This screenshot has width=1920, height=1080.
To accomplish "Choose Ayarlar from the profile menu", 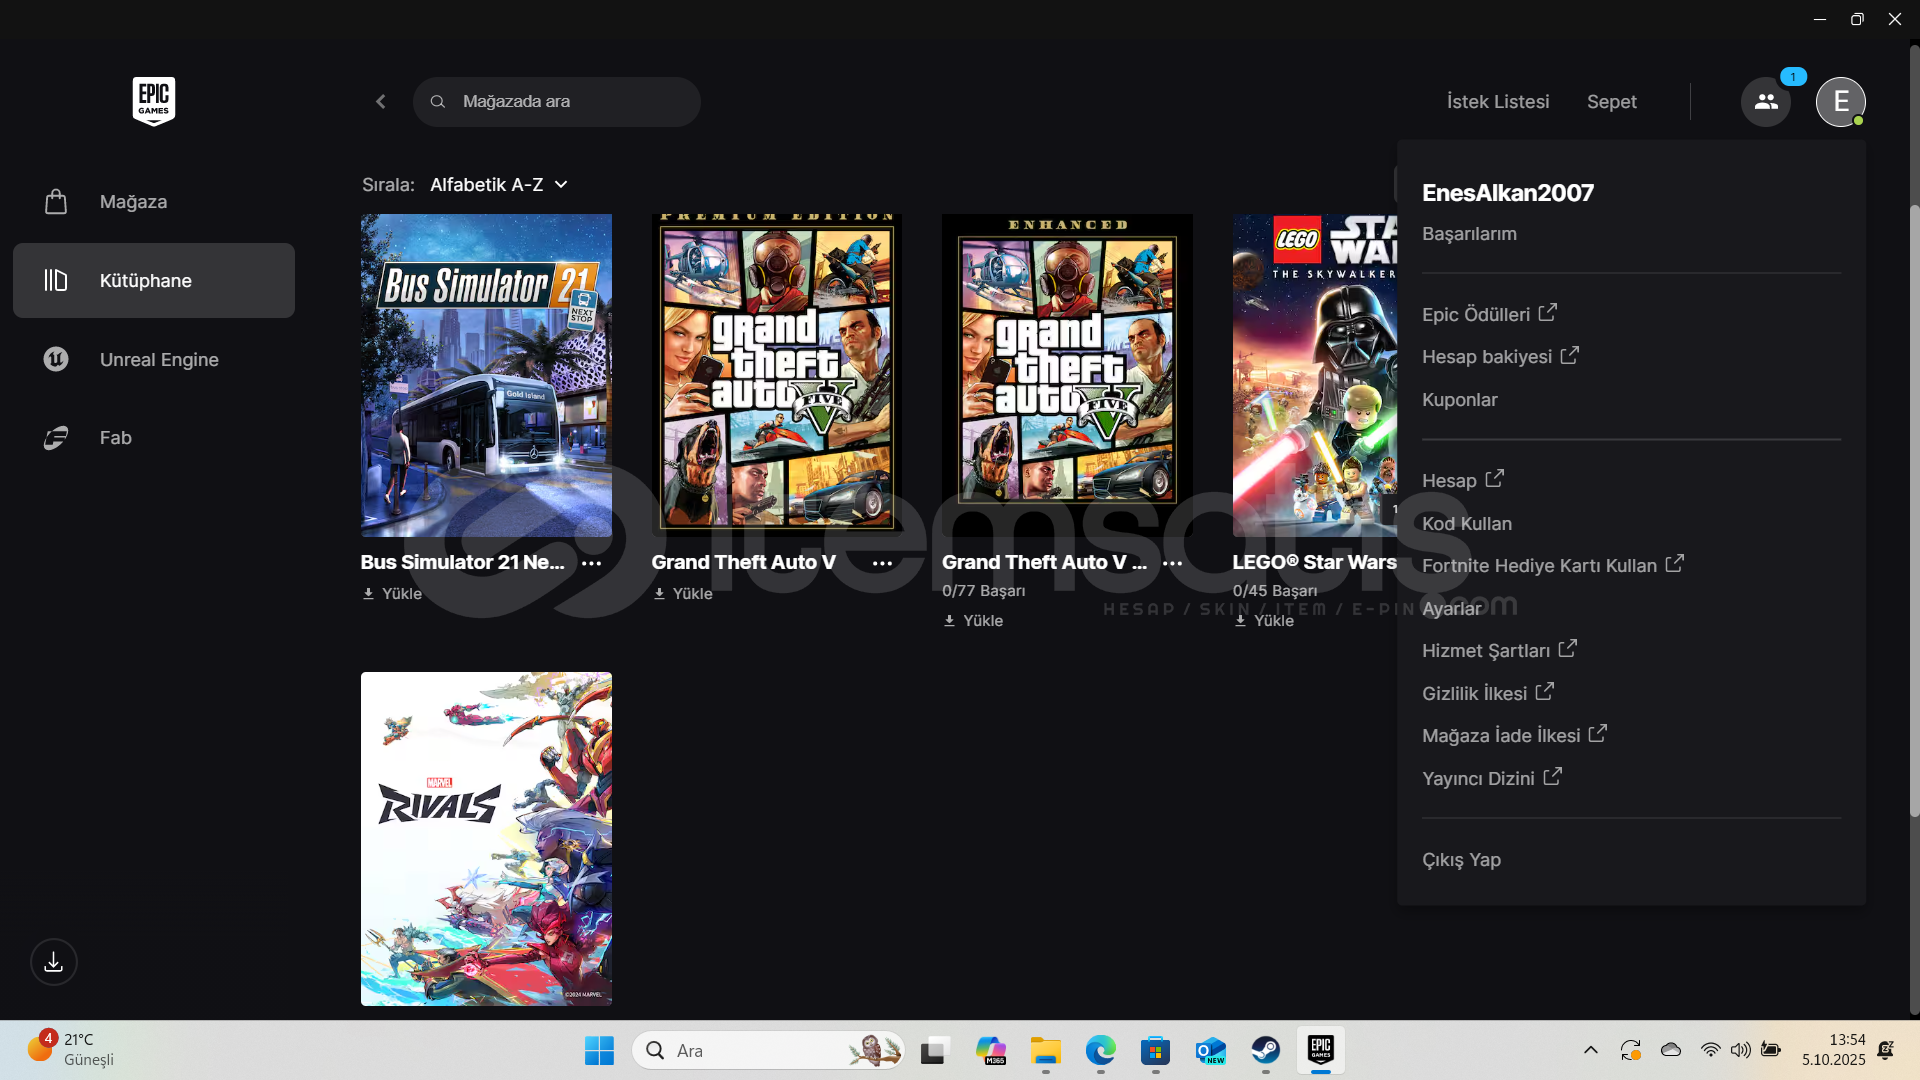I will coord(1451,608).
